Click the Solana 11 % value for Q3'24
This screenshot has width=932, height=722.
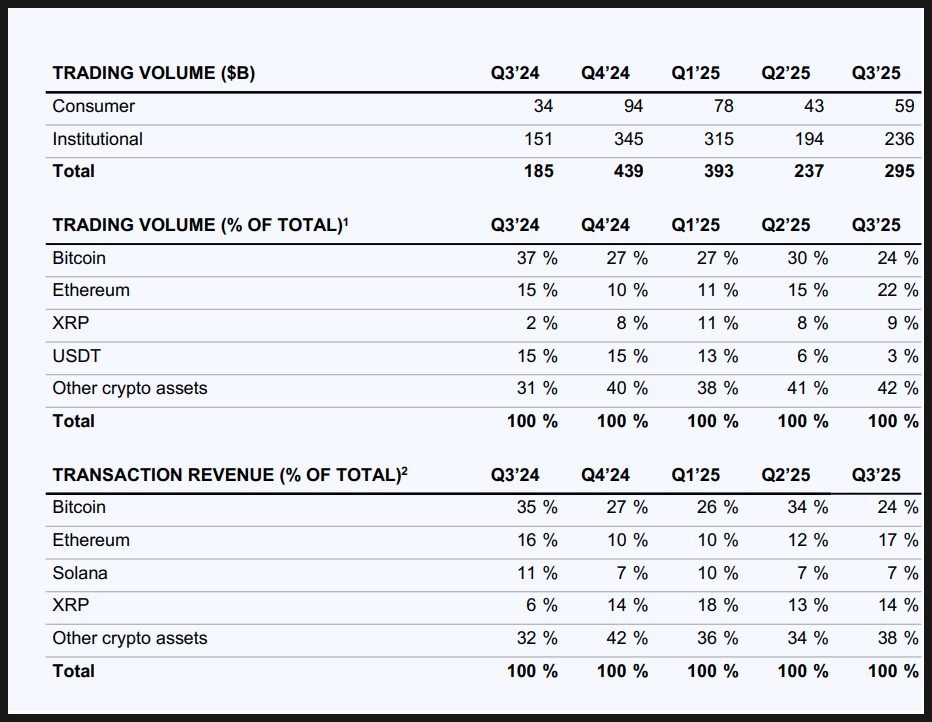pyautogui.click(x=537, y=573)
